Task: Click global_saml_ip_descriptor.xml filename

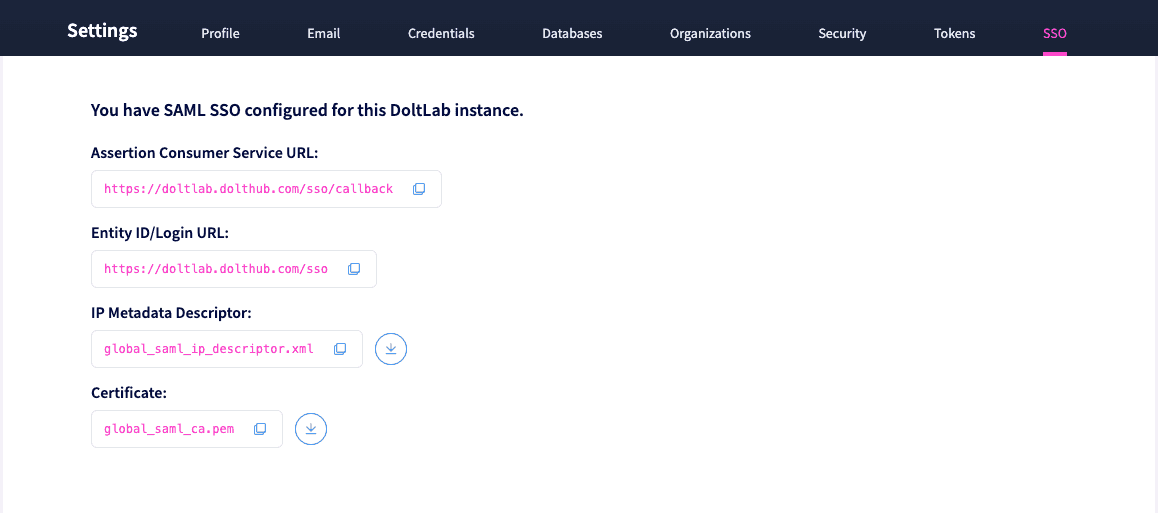Action: coord(209,348)
